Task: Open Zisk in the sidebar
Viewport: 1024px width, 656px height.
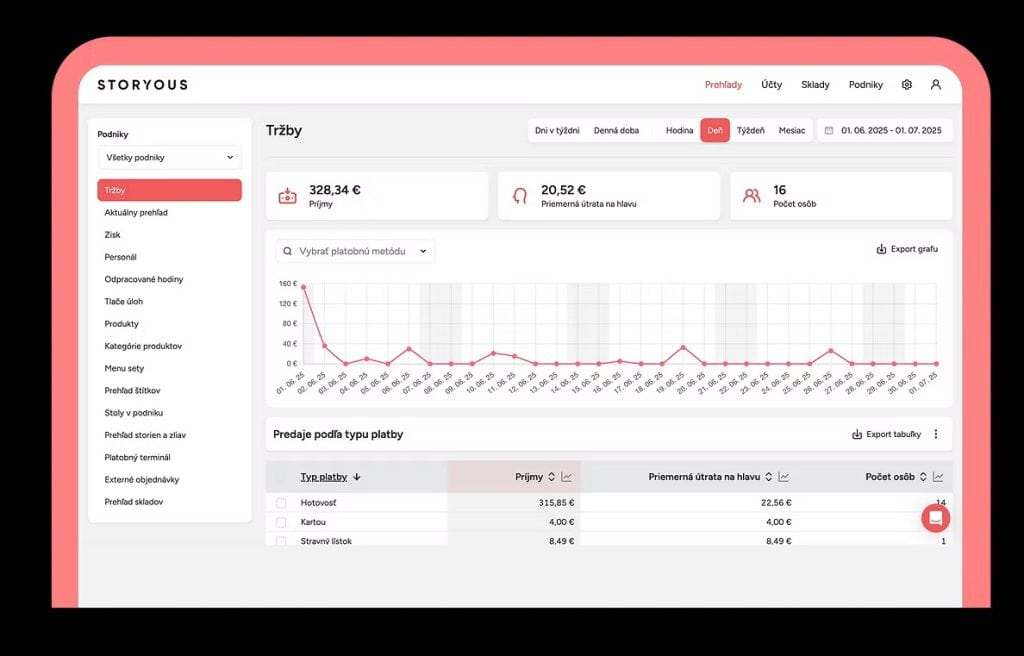Action: [113, 235]
